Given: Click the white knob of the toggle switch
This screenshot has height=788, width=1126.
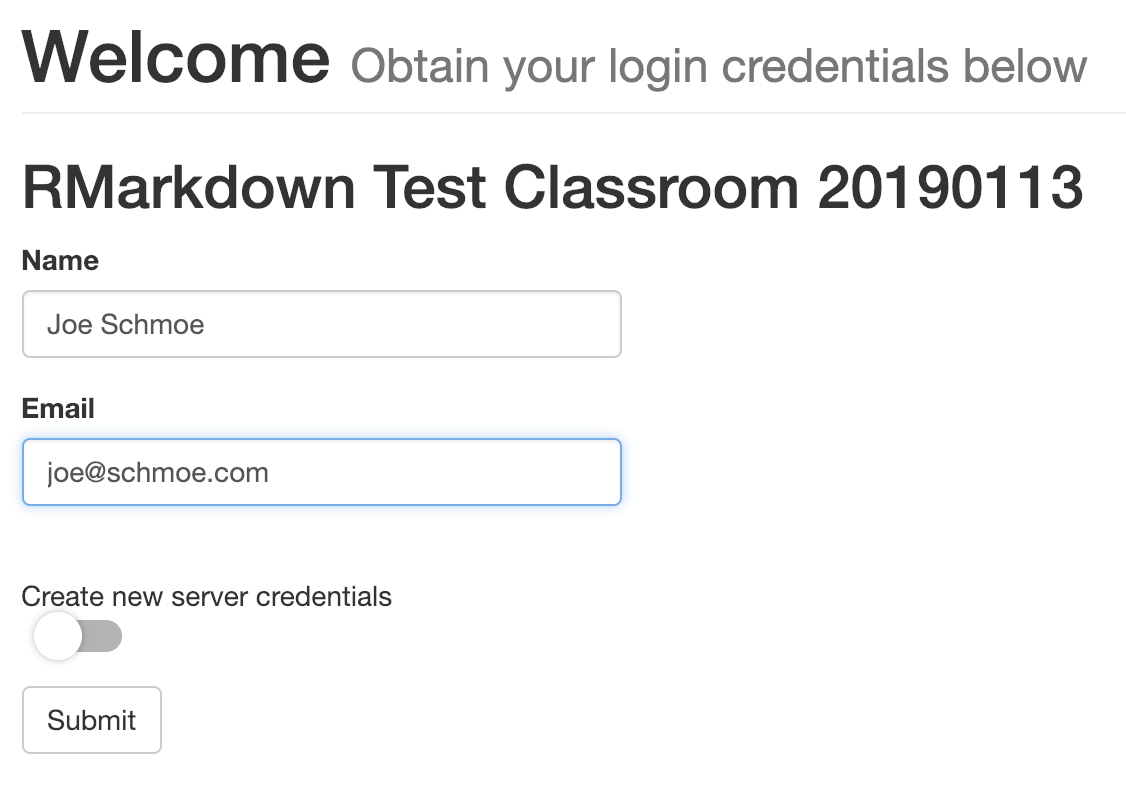Looking at the screenshot, I should point(57,636).
